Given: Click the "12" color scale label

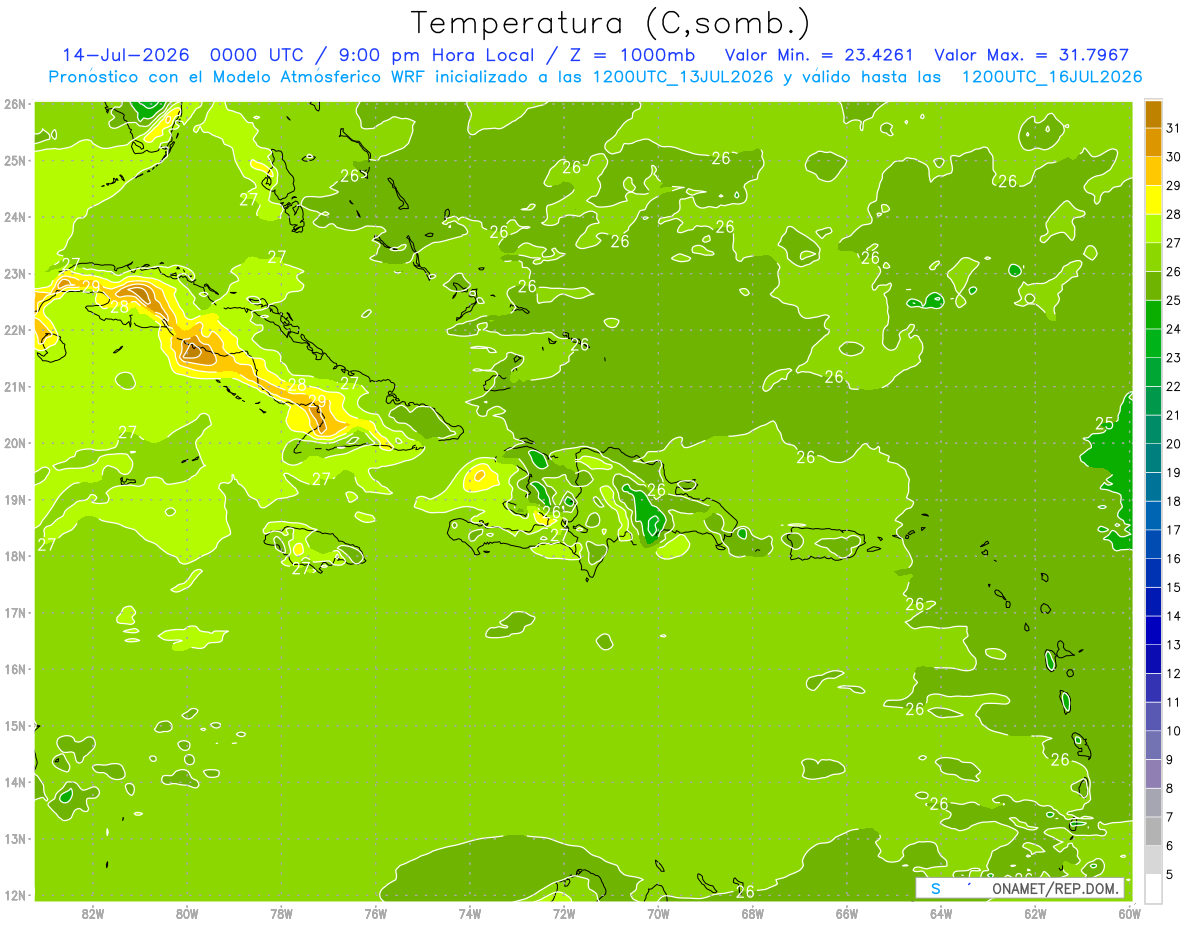Looking at the screenshot, I should tap(1174, 673).
